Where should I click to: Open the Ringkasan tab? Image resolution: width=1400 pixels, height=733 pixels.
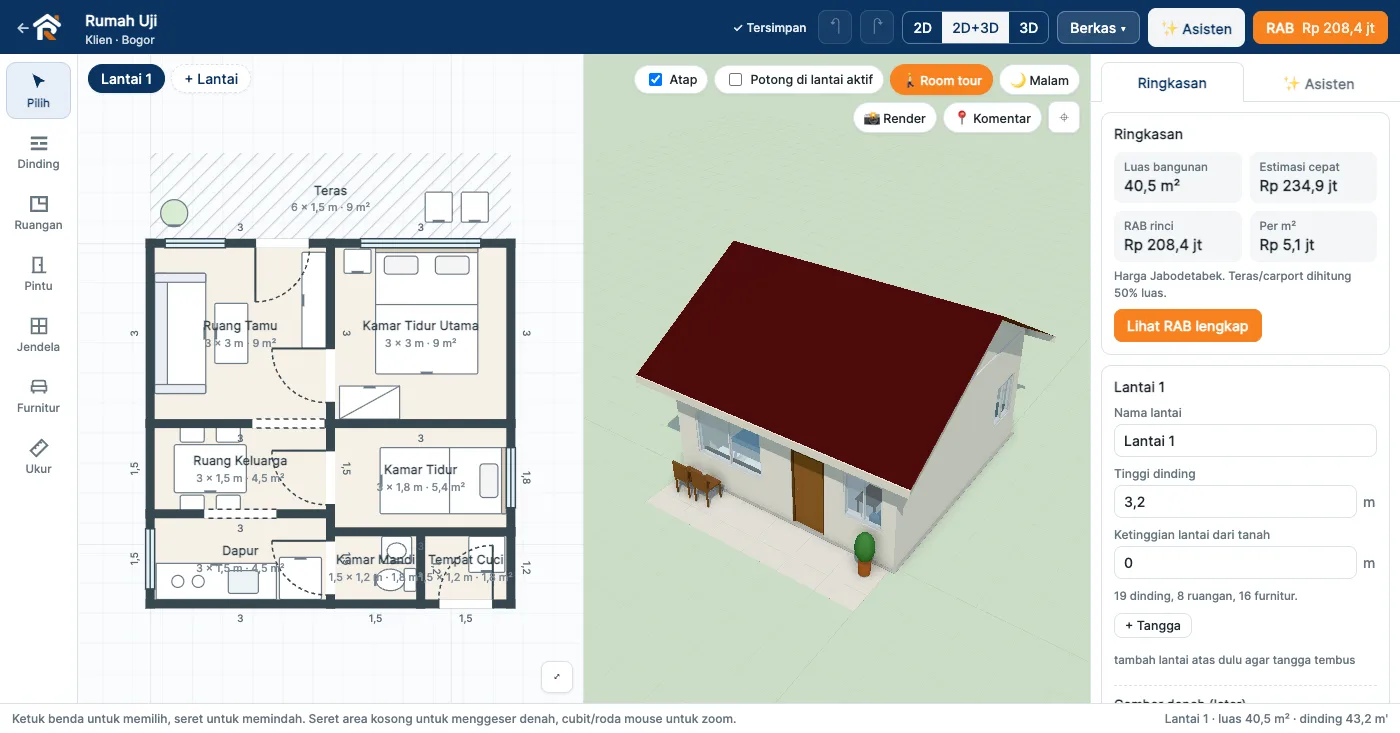tap(1172, 83)
